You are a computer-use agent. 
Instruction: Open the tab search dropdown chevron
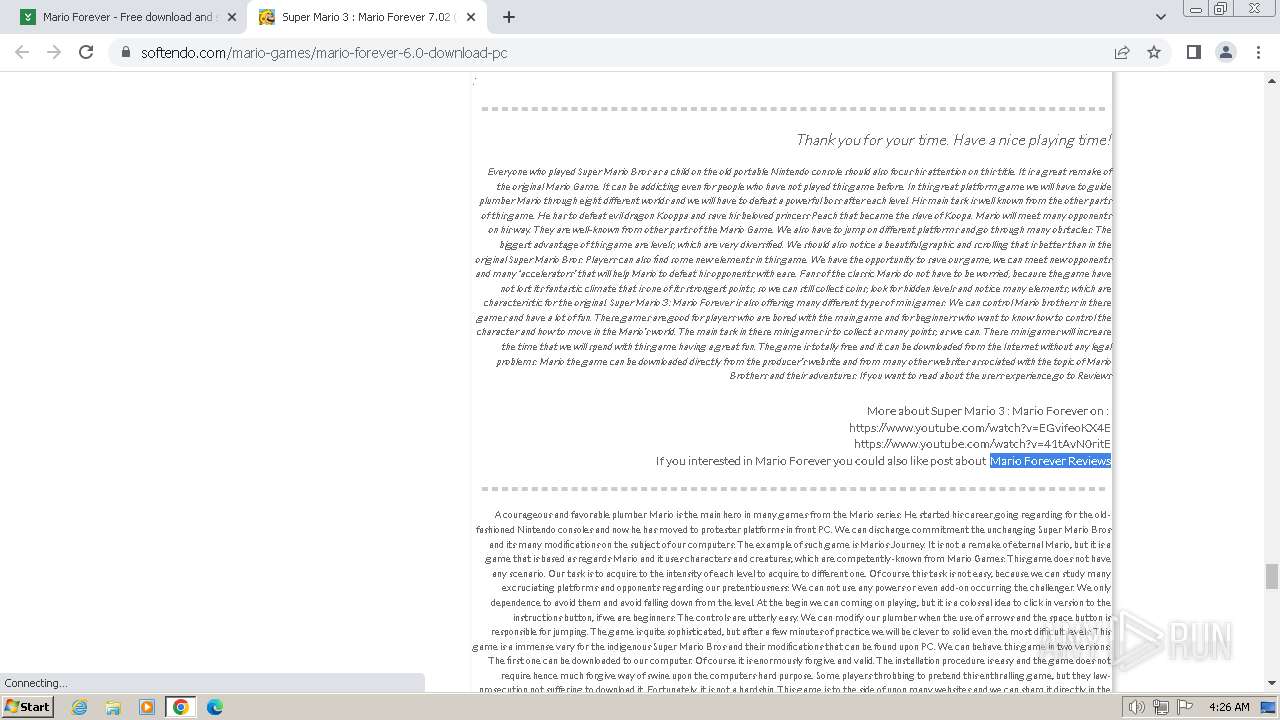[1160, 17]
